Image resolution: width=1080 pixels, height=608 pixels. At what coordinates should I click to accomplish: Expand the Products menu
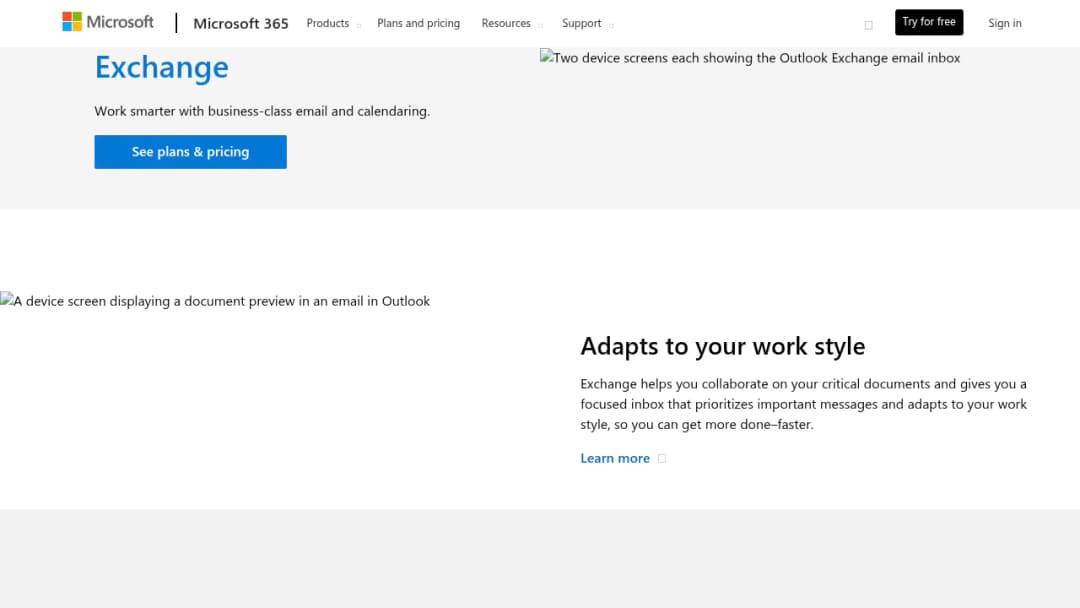click(x=333, y=23)
